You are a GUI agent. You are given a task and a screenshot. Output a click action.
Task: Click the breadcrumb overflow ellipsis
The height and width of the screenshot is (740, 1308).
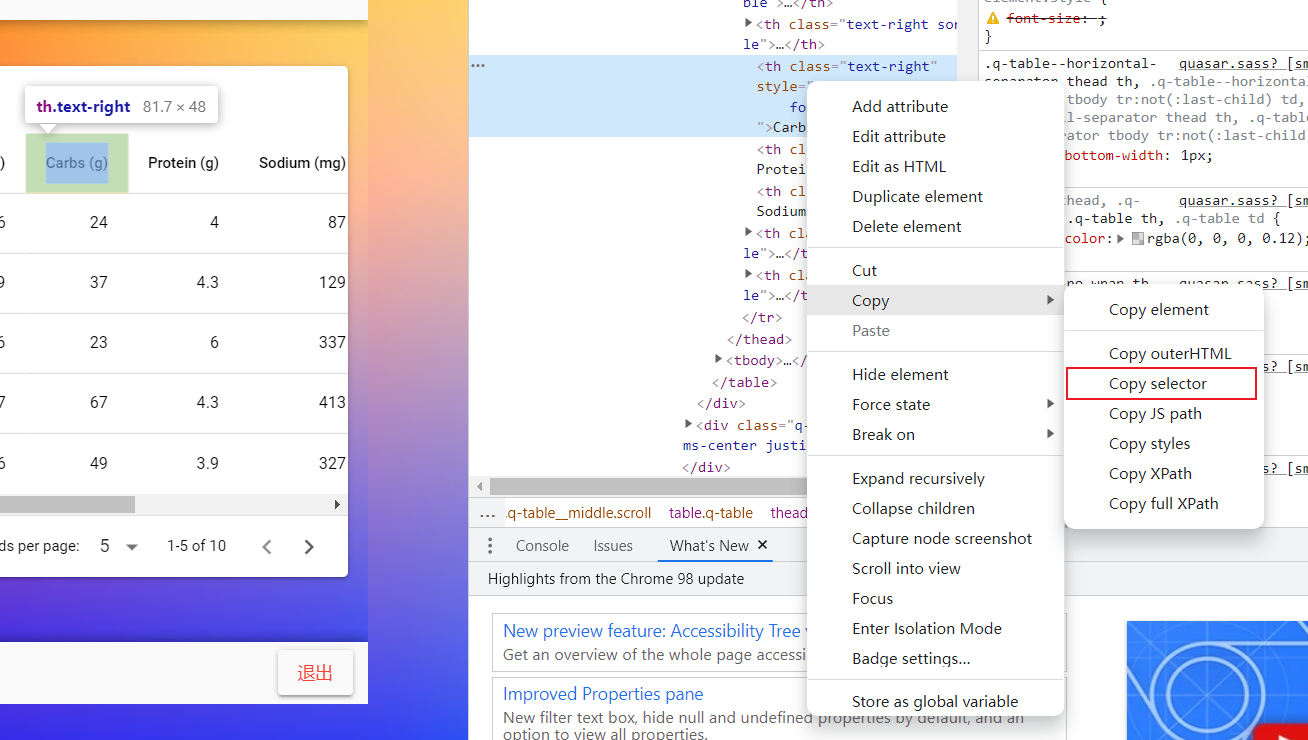coord(488,514)
